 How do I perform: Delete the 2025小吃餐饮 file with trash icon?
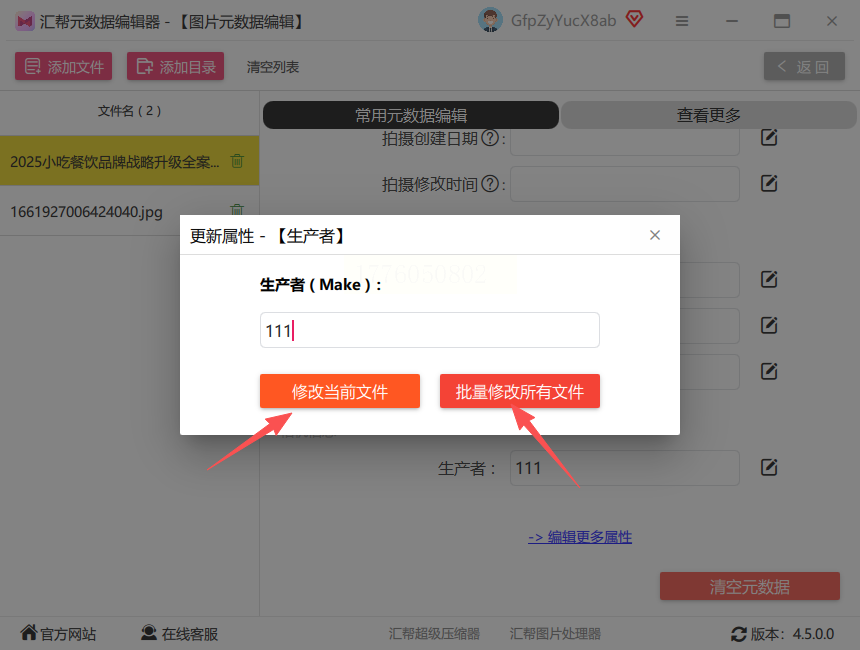(x=237, y=161)
